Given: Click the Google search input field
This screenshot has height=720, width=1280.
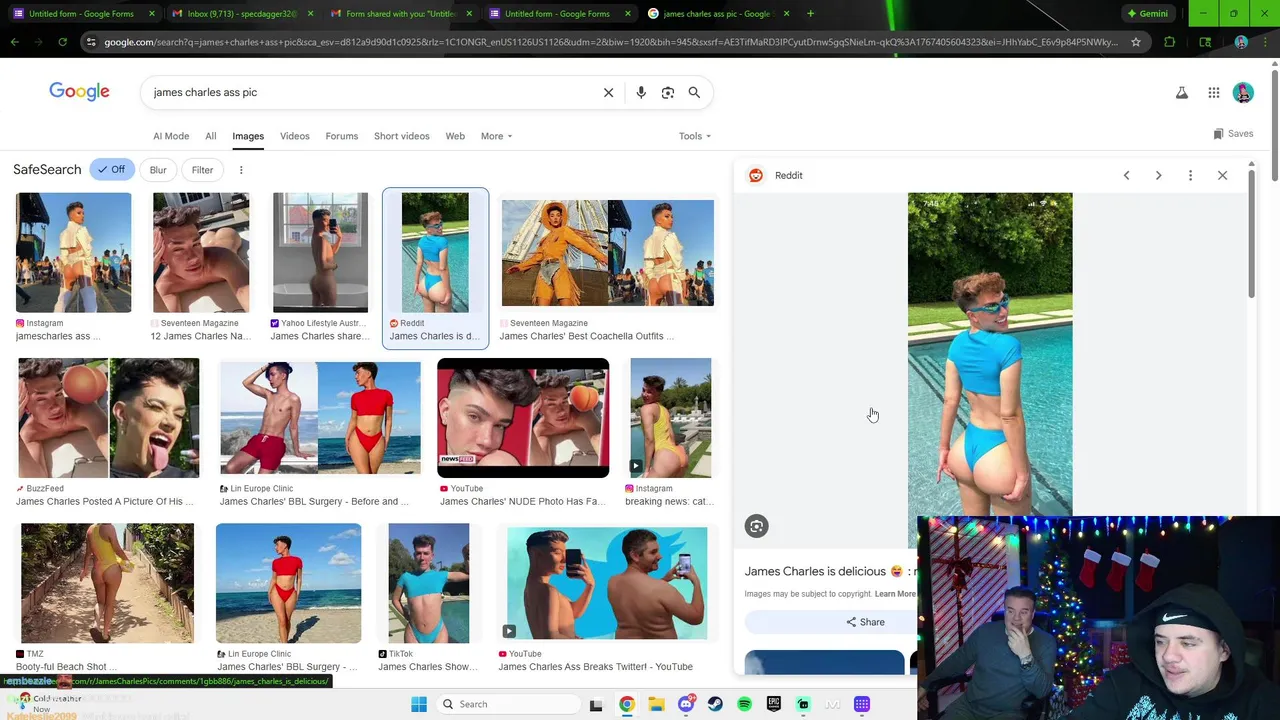Looking at the screenshot, I should point(375,92).
